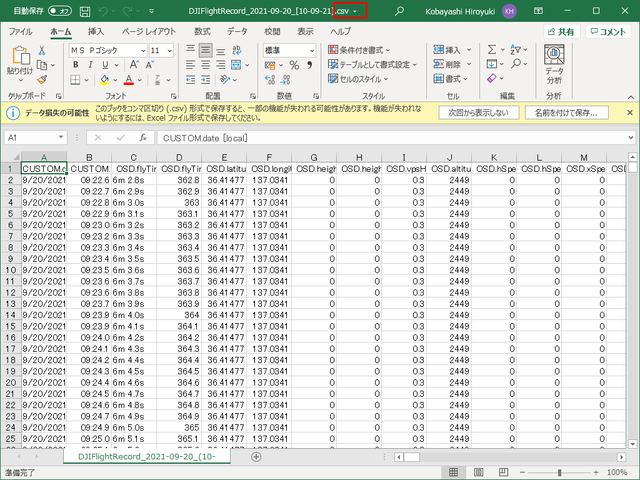
Task: Switch to the Formulas tab
Action: [202, 31]
